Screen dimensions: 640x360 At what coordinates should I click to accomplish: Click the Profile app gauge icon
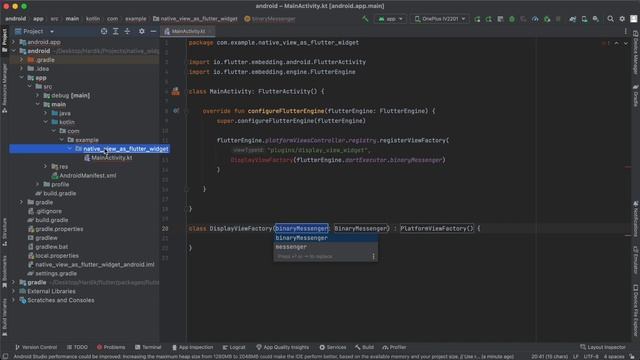coord(535,19)
